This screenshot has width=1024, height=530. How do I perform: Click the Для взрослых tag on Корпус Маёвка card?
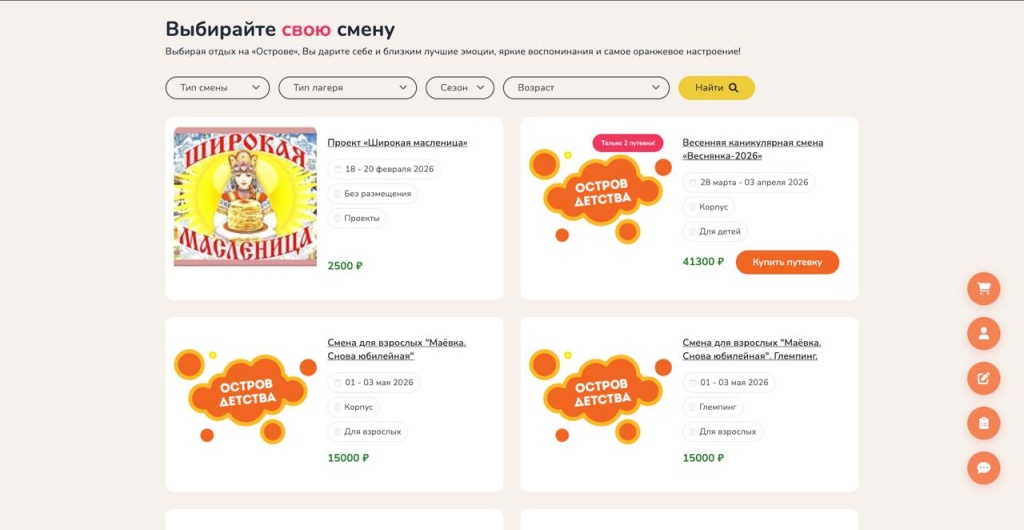(x=368, y=432)
